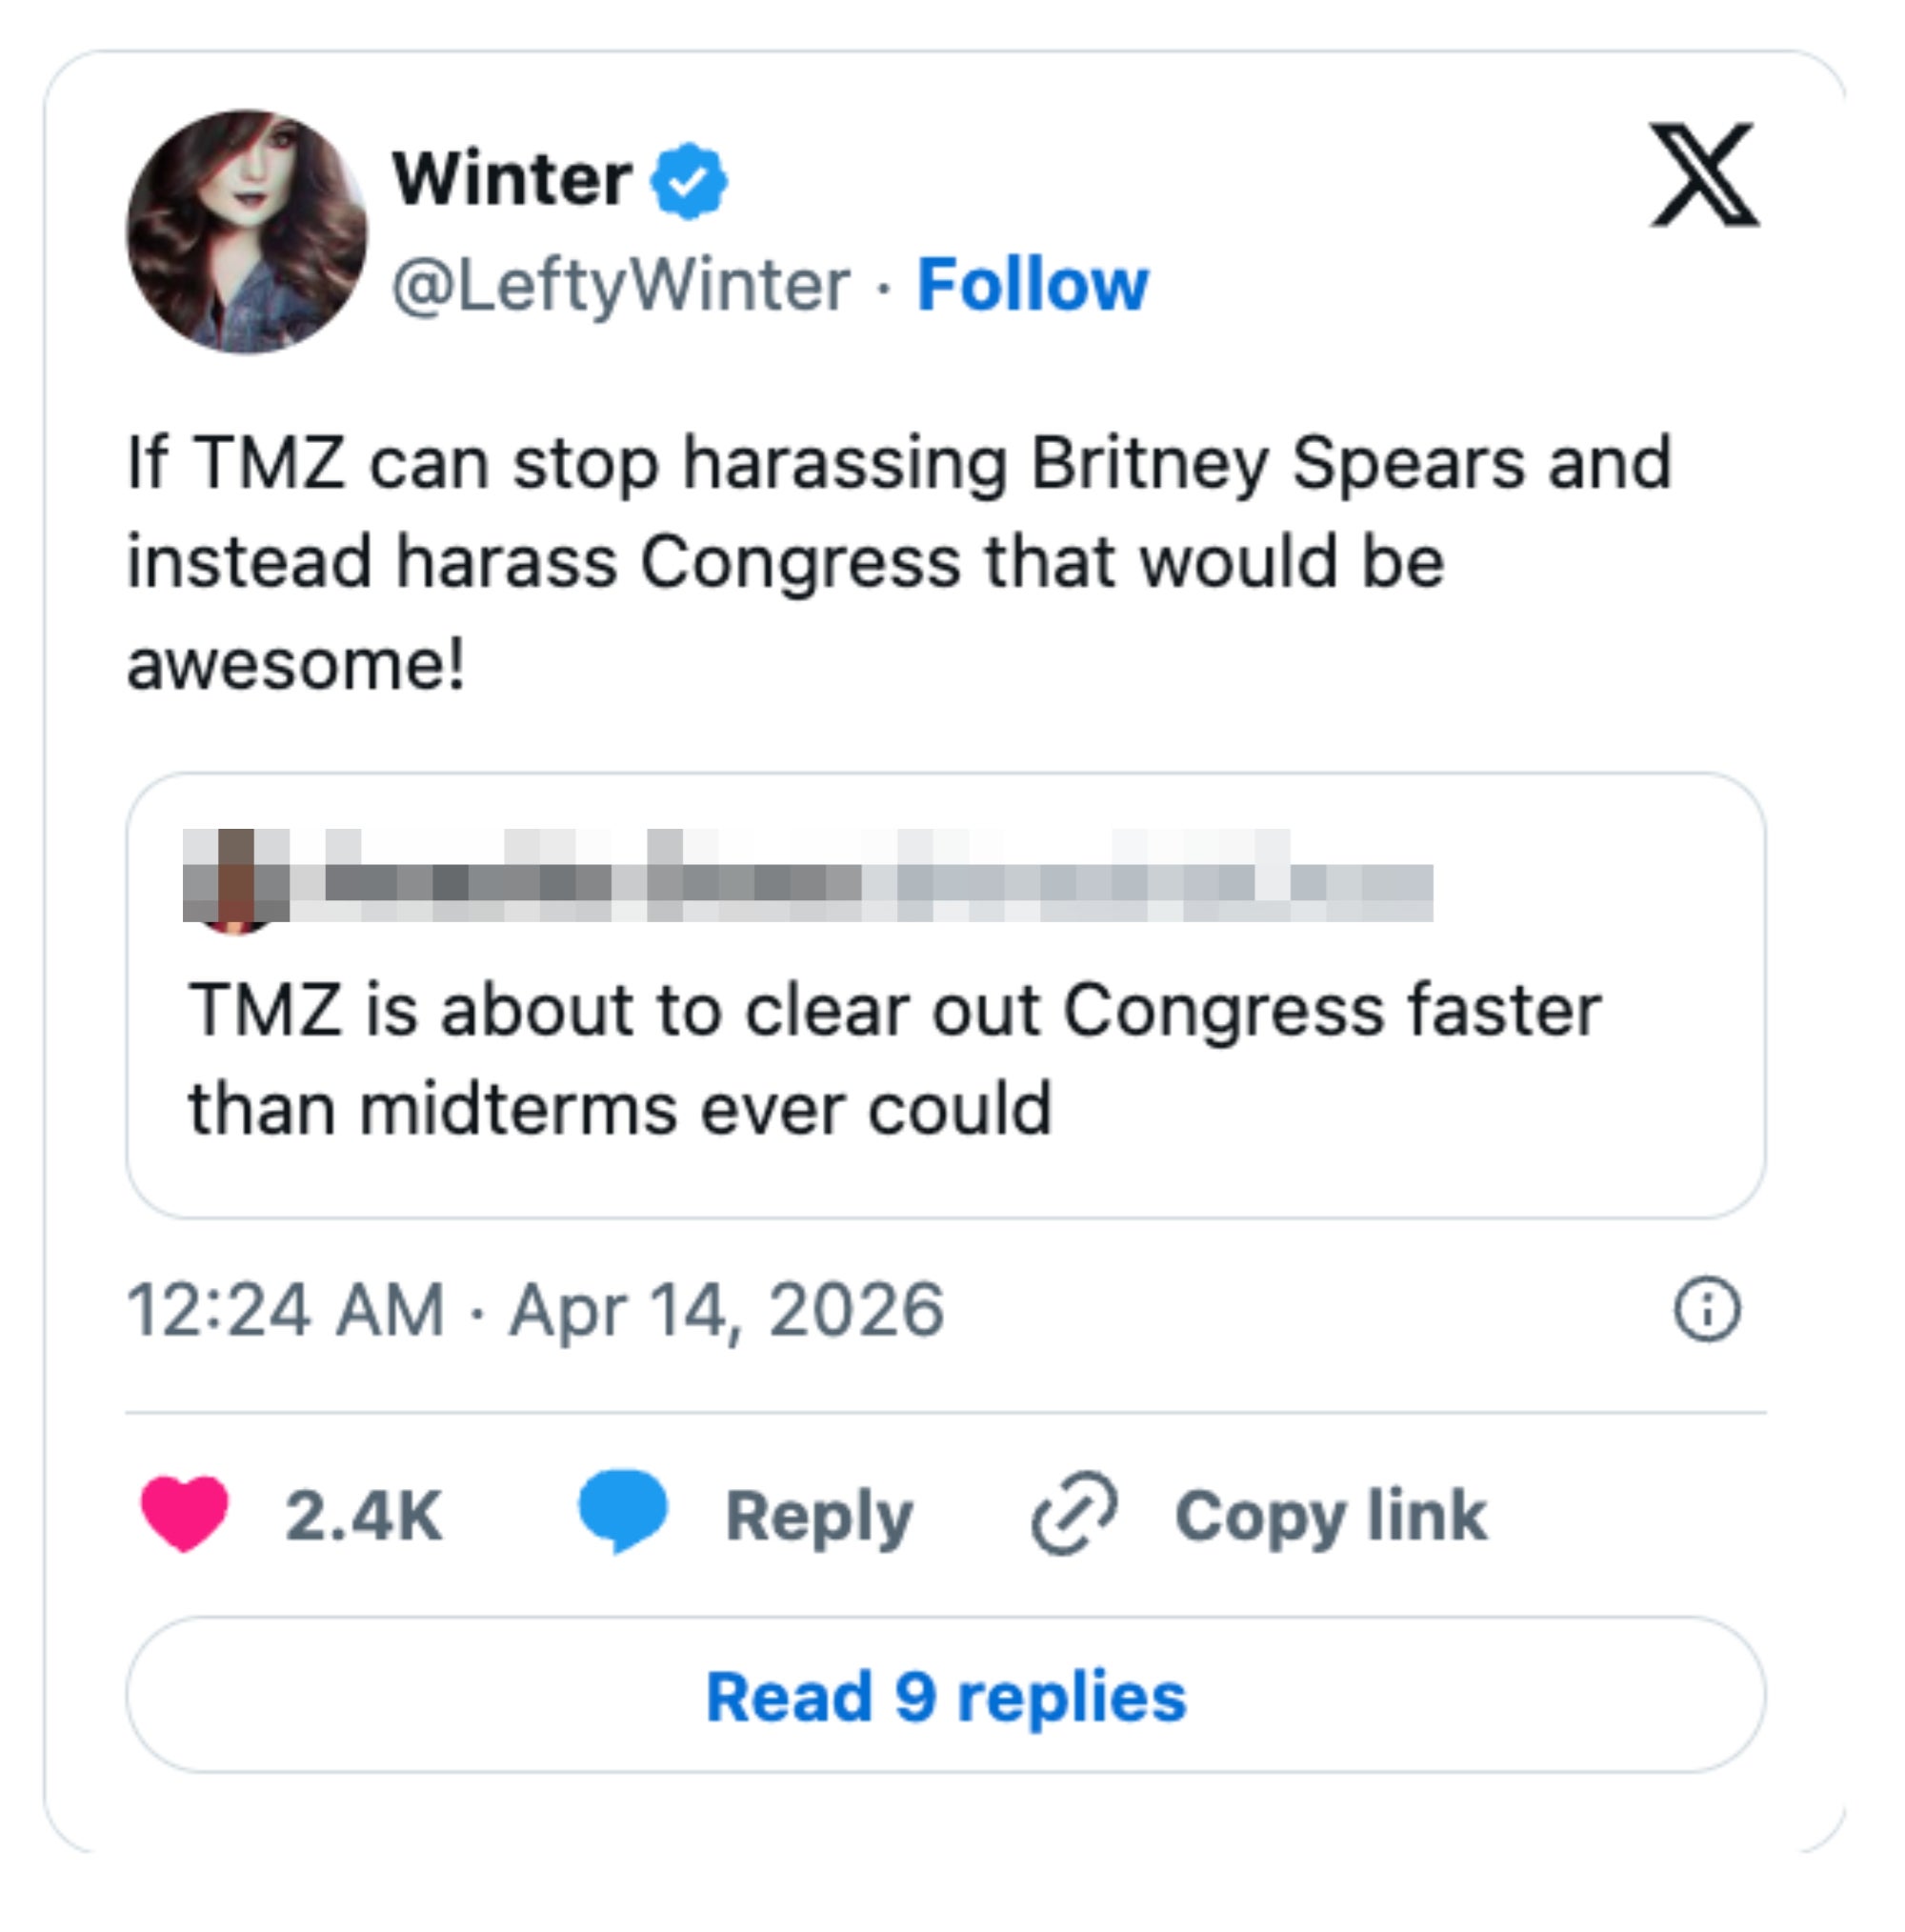Like the tweet with the heart icon
Image resolution: width=1905 pixels, height=1932 pixels.
coord(184,1513)
